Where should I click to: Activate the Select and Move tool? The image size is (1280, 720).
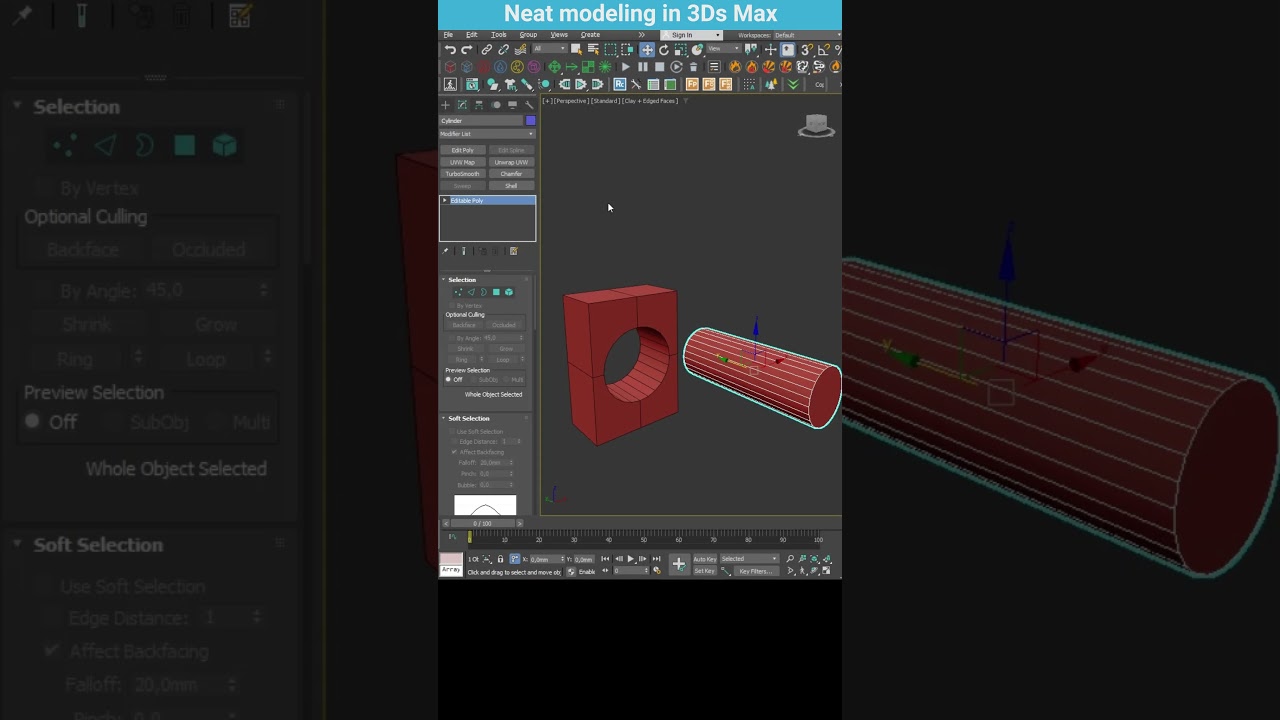pyautogui.click(x=647, y=50)
